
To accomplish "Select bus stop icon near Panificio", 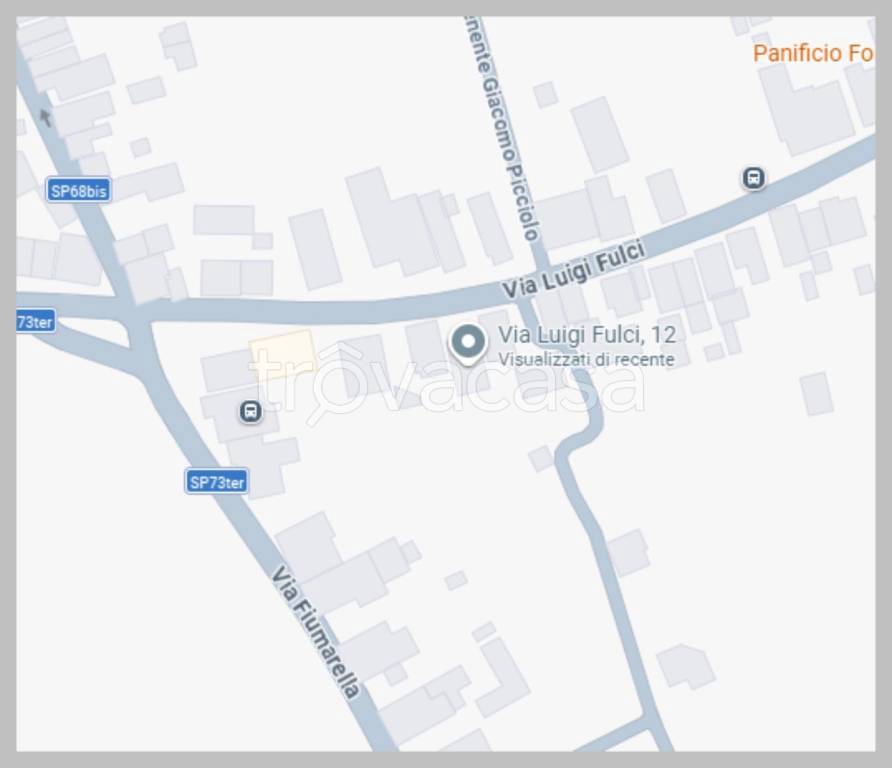I will pyautogui.click(x=754, y=178).
